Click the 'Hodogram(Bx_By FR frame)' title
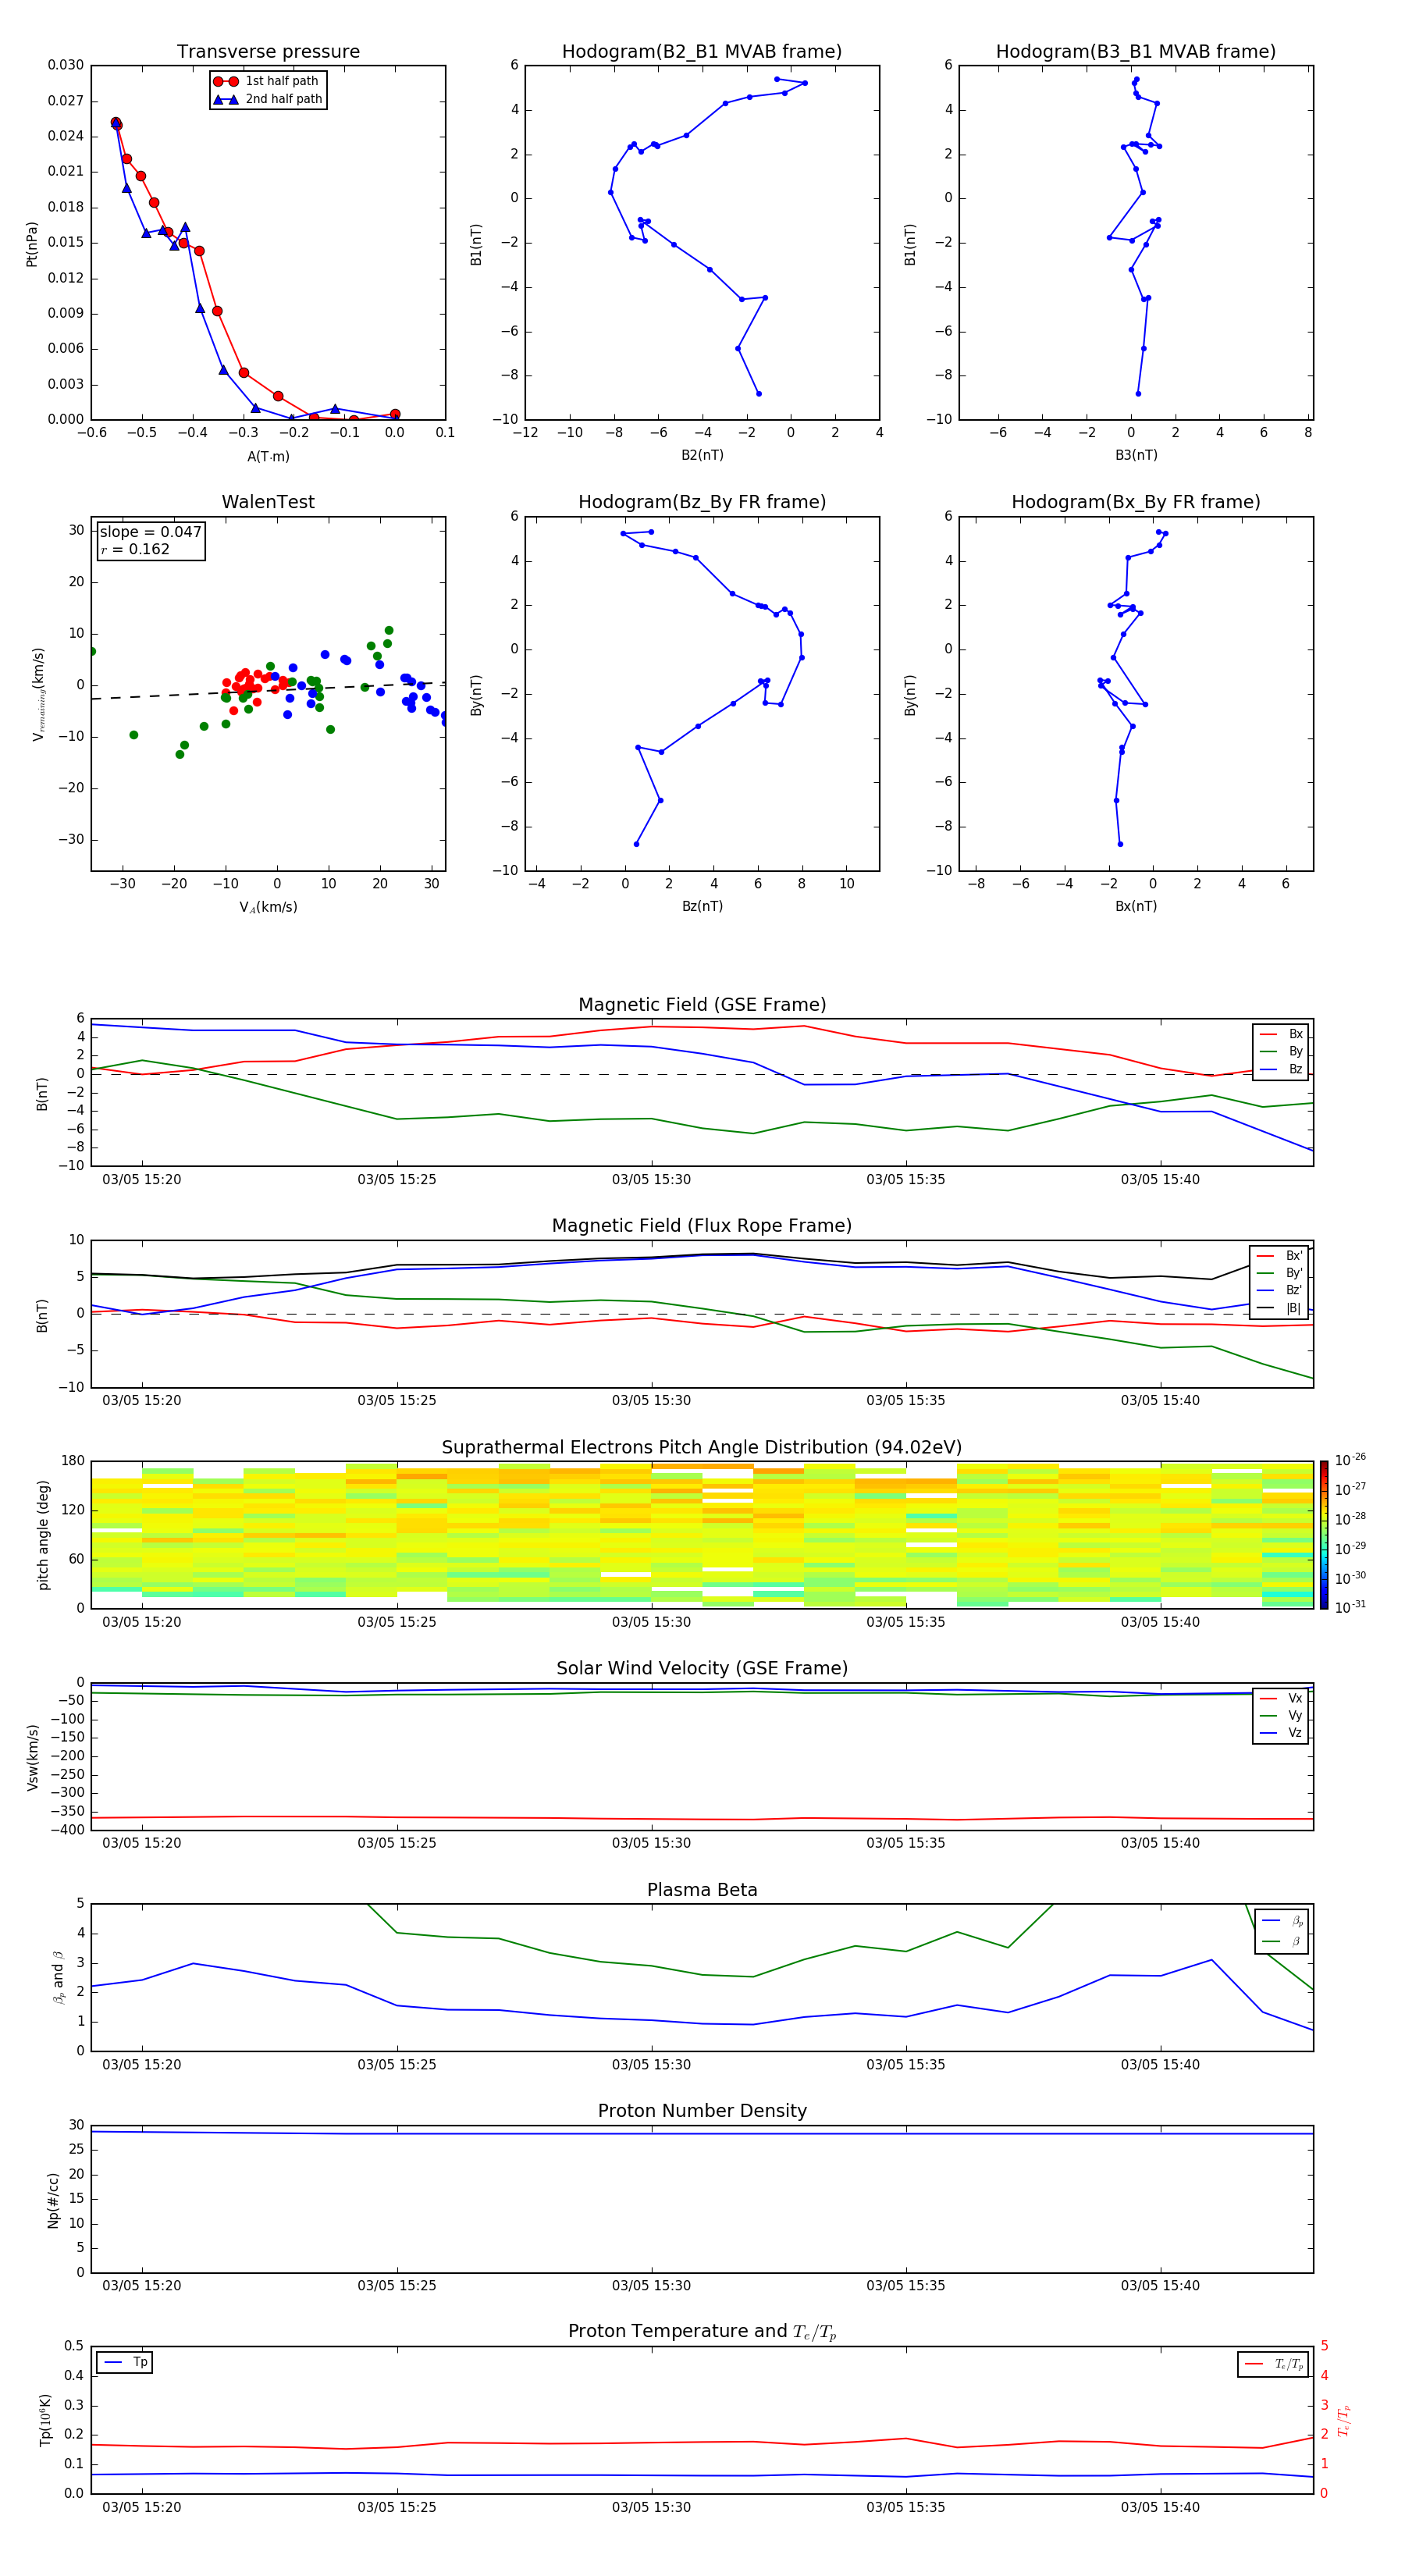Viewport: 1405px width, 2576px height. (1136, 502)
